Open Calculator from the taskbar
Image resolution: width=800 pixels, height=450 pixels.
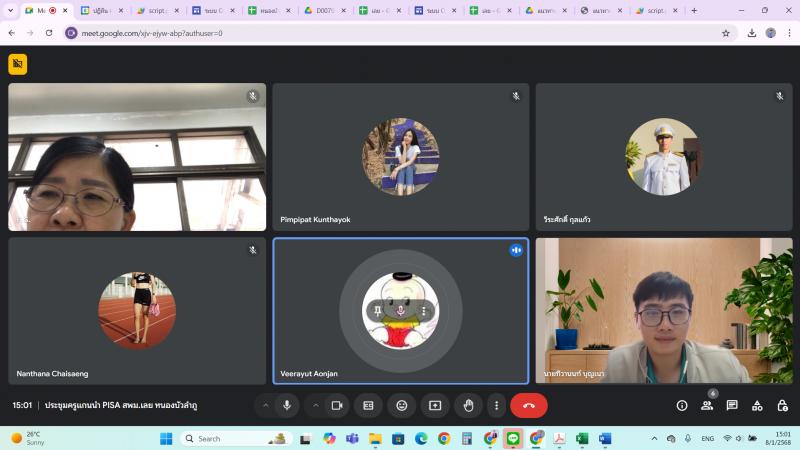[467, 439]
